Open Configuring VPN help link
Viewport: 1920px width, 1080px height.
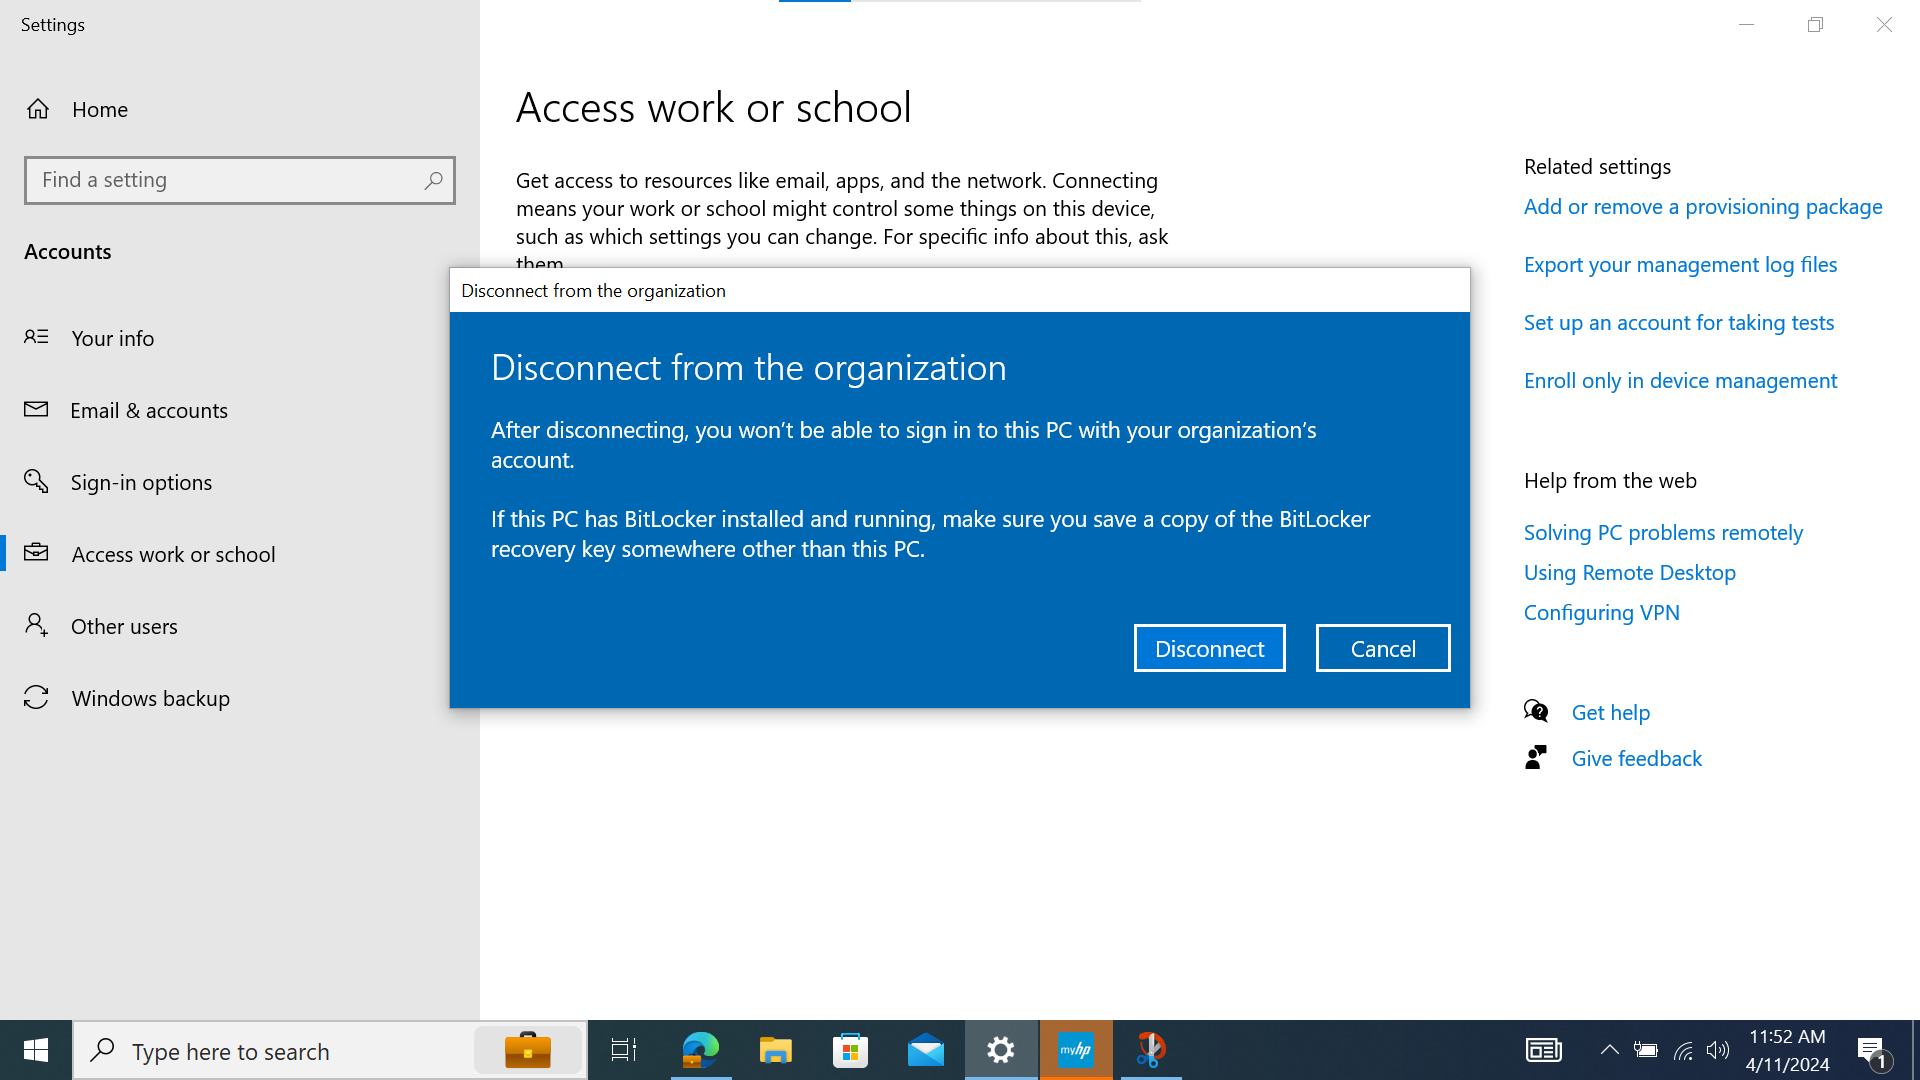1601,612
